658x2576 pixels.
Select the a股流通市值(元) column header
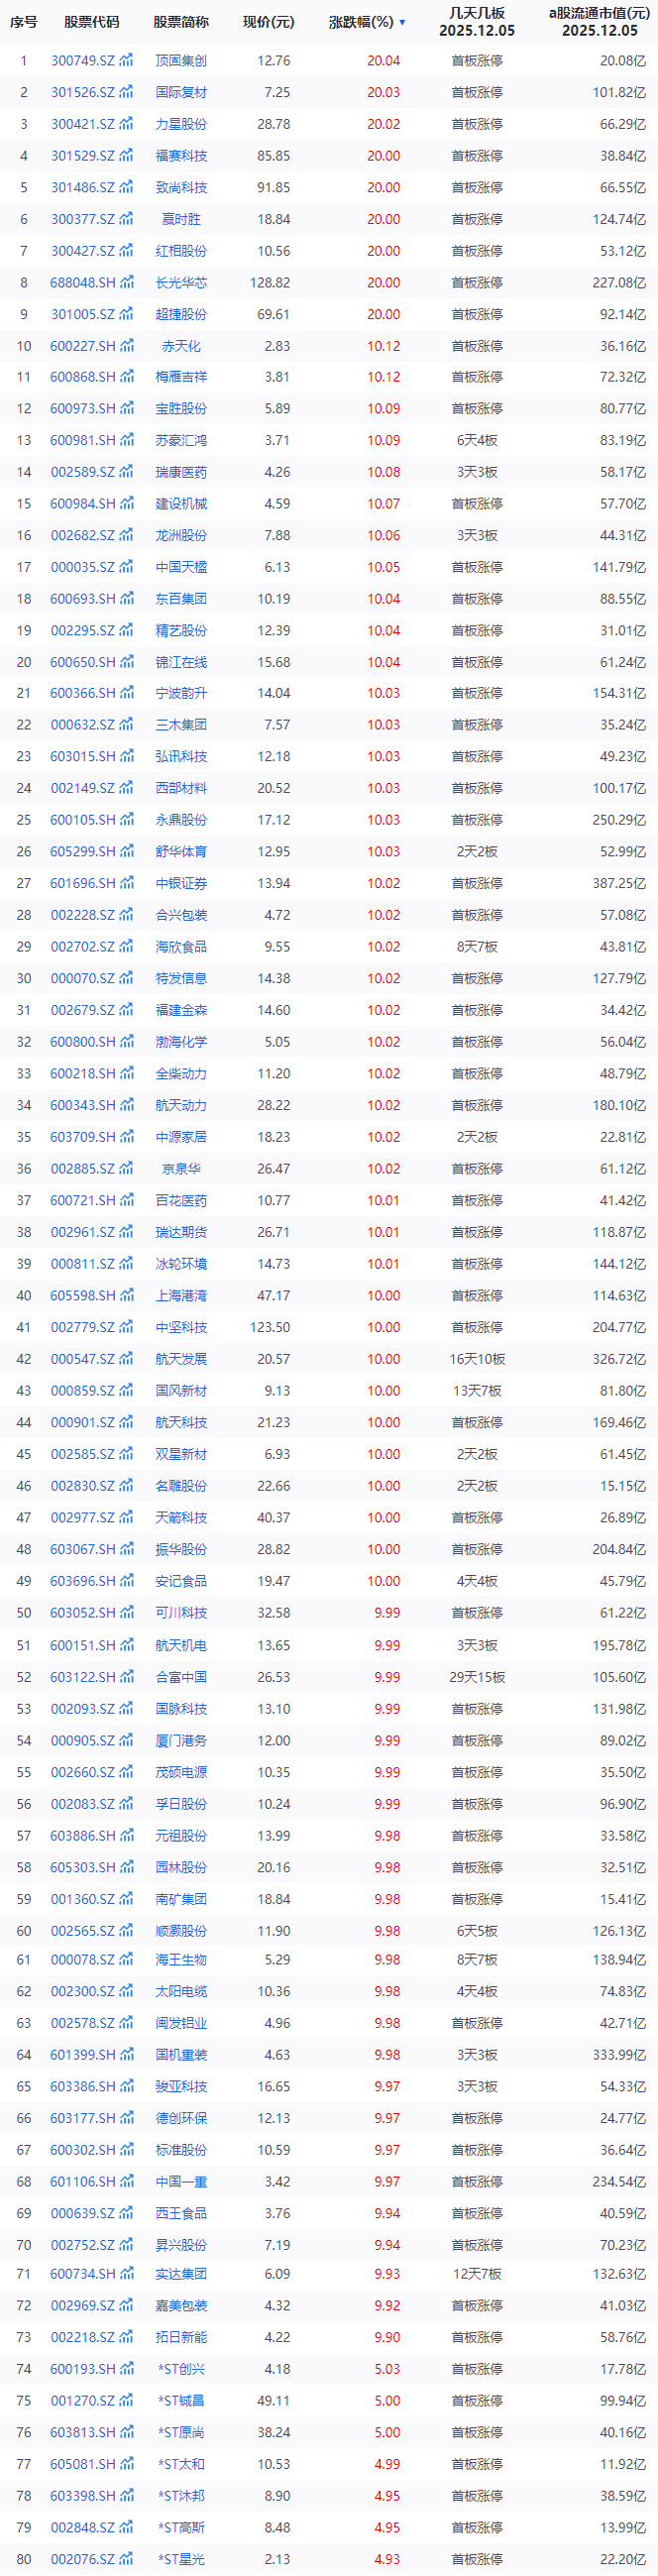(598, 22)
